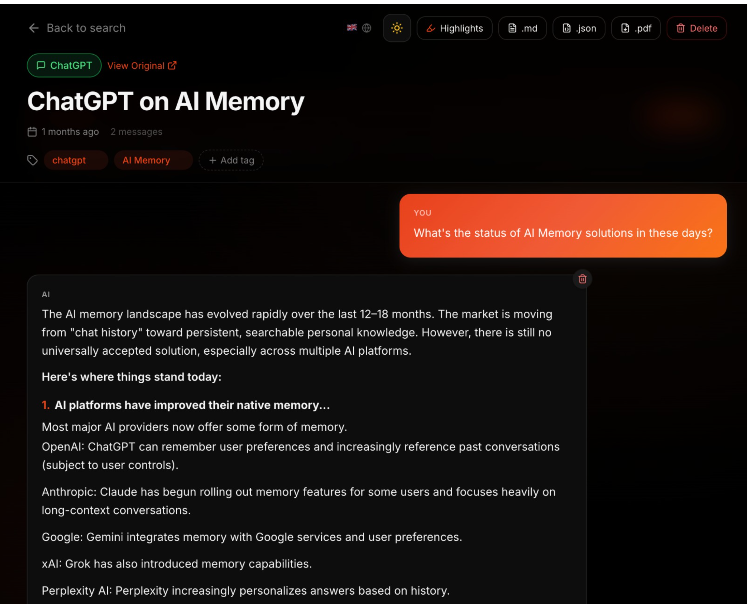Click the title ChatGPT on AI Memory
The image size is (749, 604).
click(166, 102)
